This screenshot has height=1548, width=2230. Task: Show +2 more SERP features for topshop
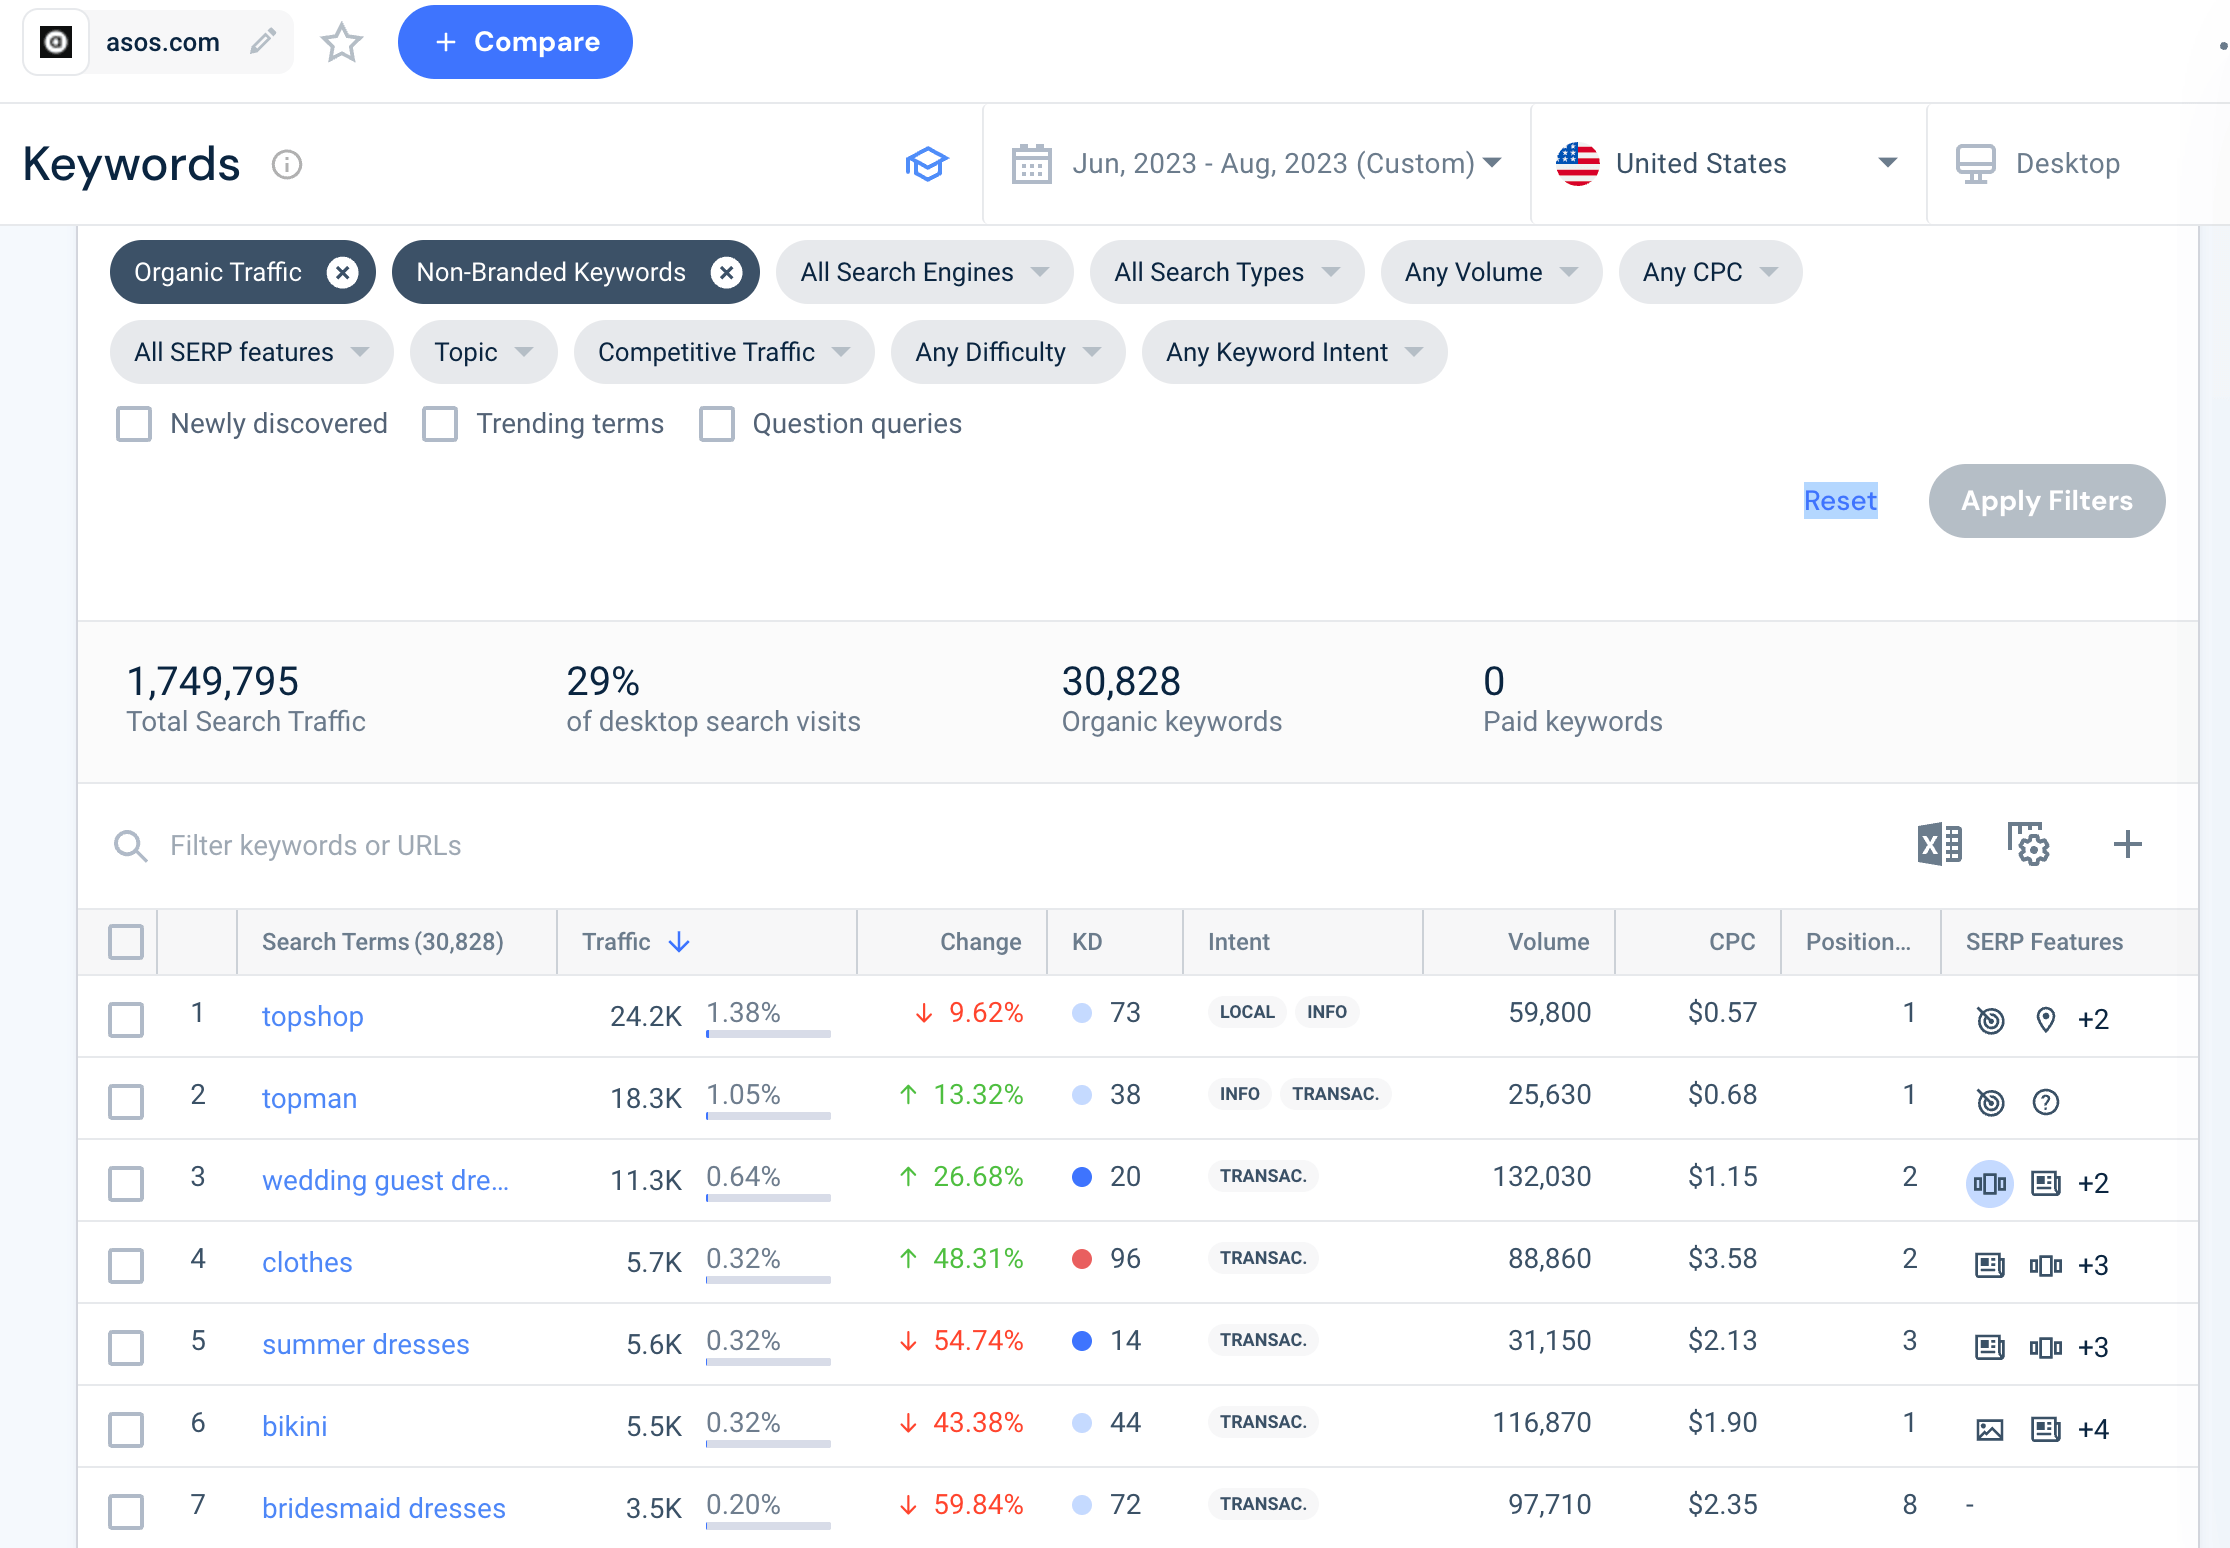[2093, 1020]
